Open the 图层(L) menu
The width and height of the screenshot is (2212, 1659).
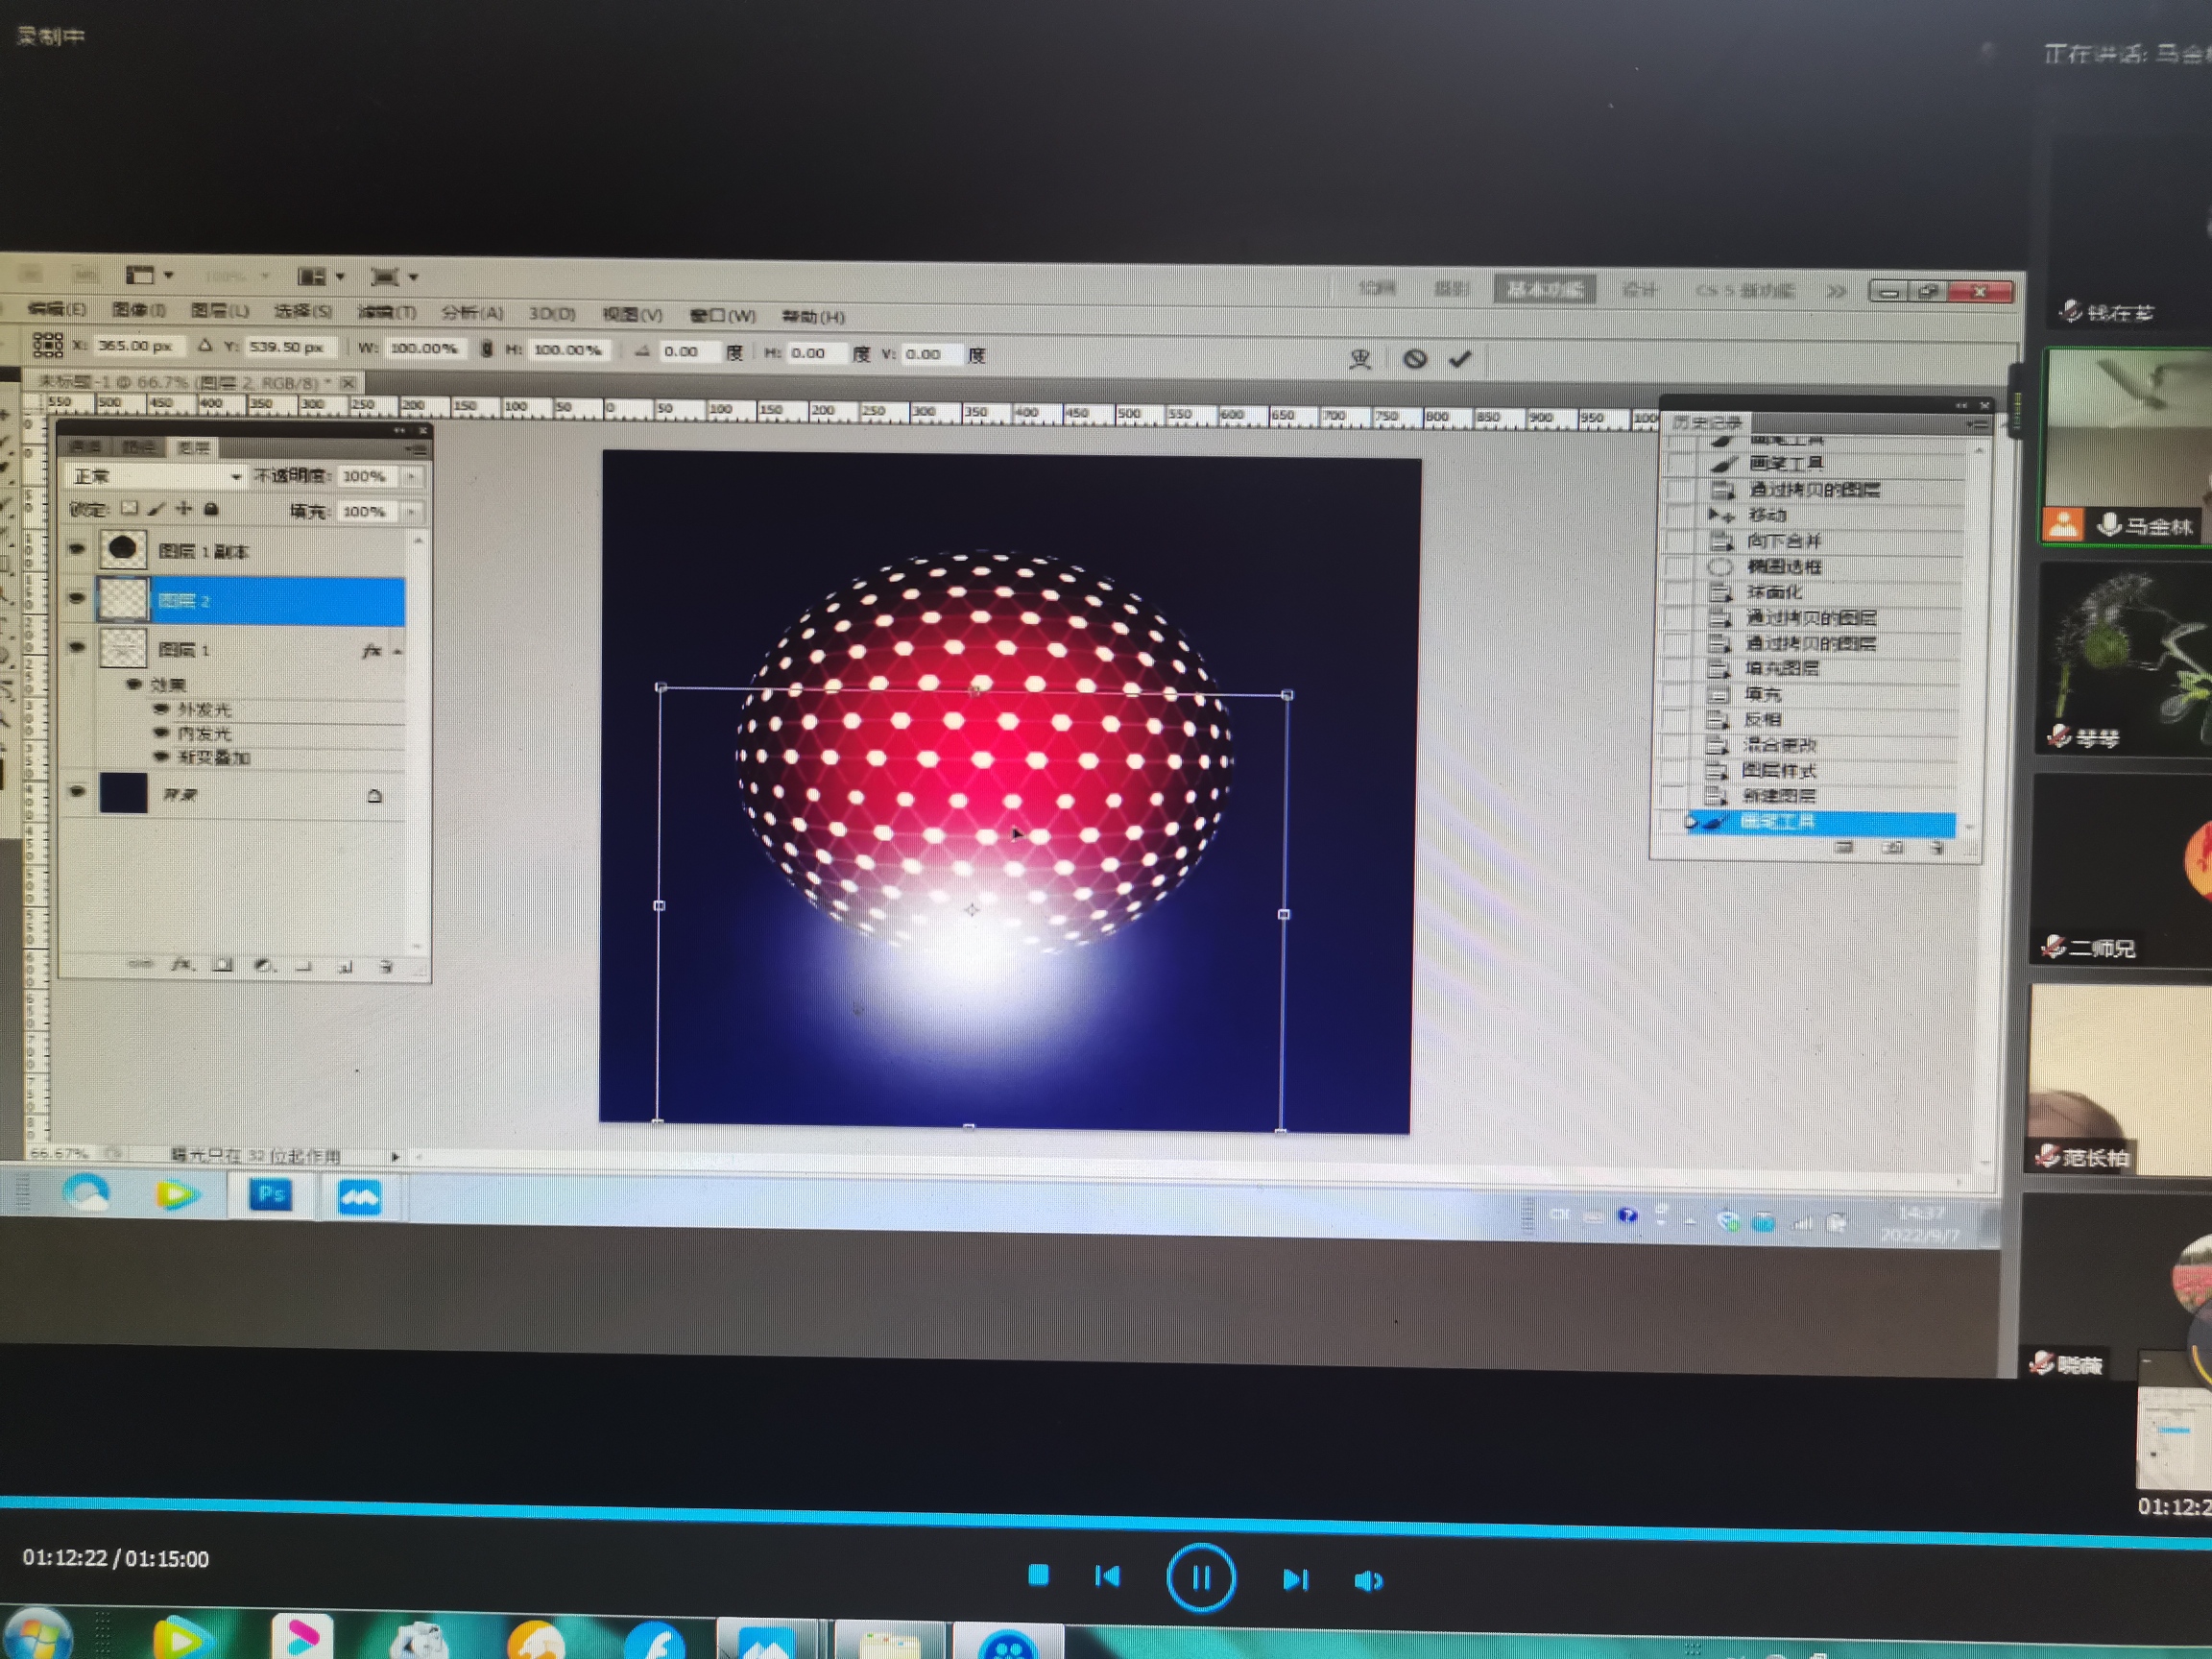point(219,311)
